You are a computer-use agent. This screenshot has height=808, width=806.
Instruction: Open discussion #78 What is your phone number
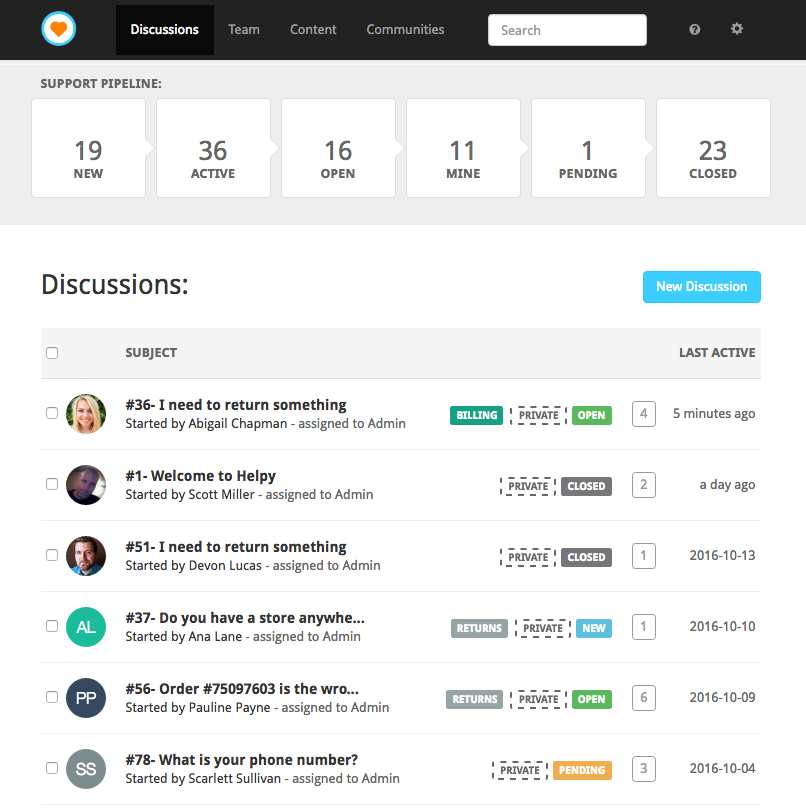click(x=241, y=760)
